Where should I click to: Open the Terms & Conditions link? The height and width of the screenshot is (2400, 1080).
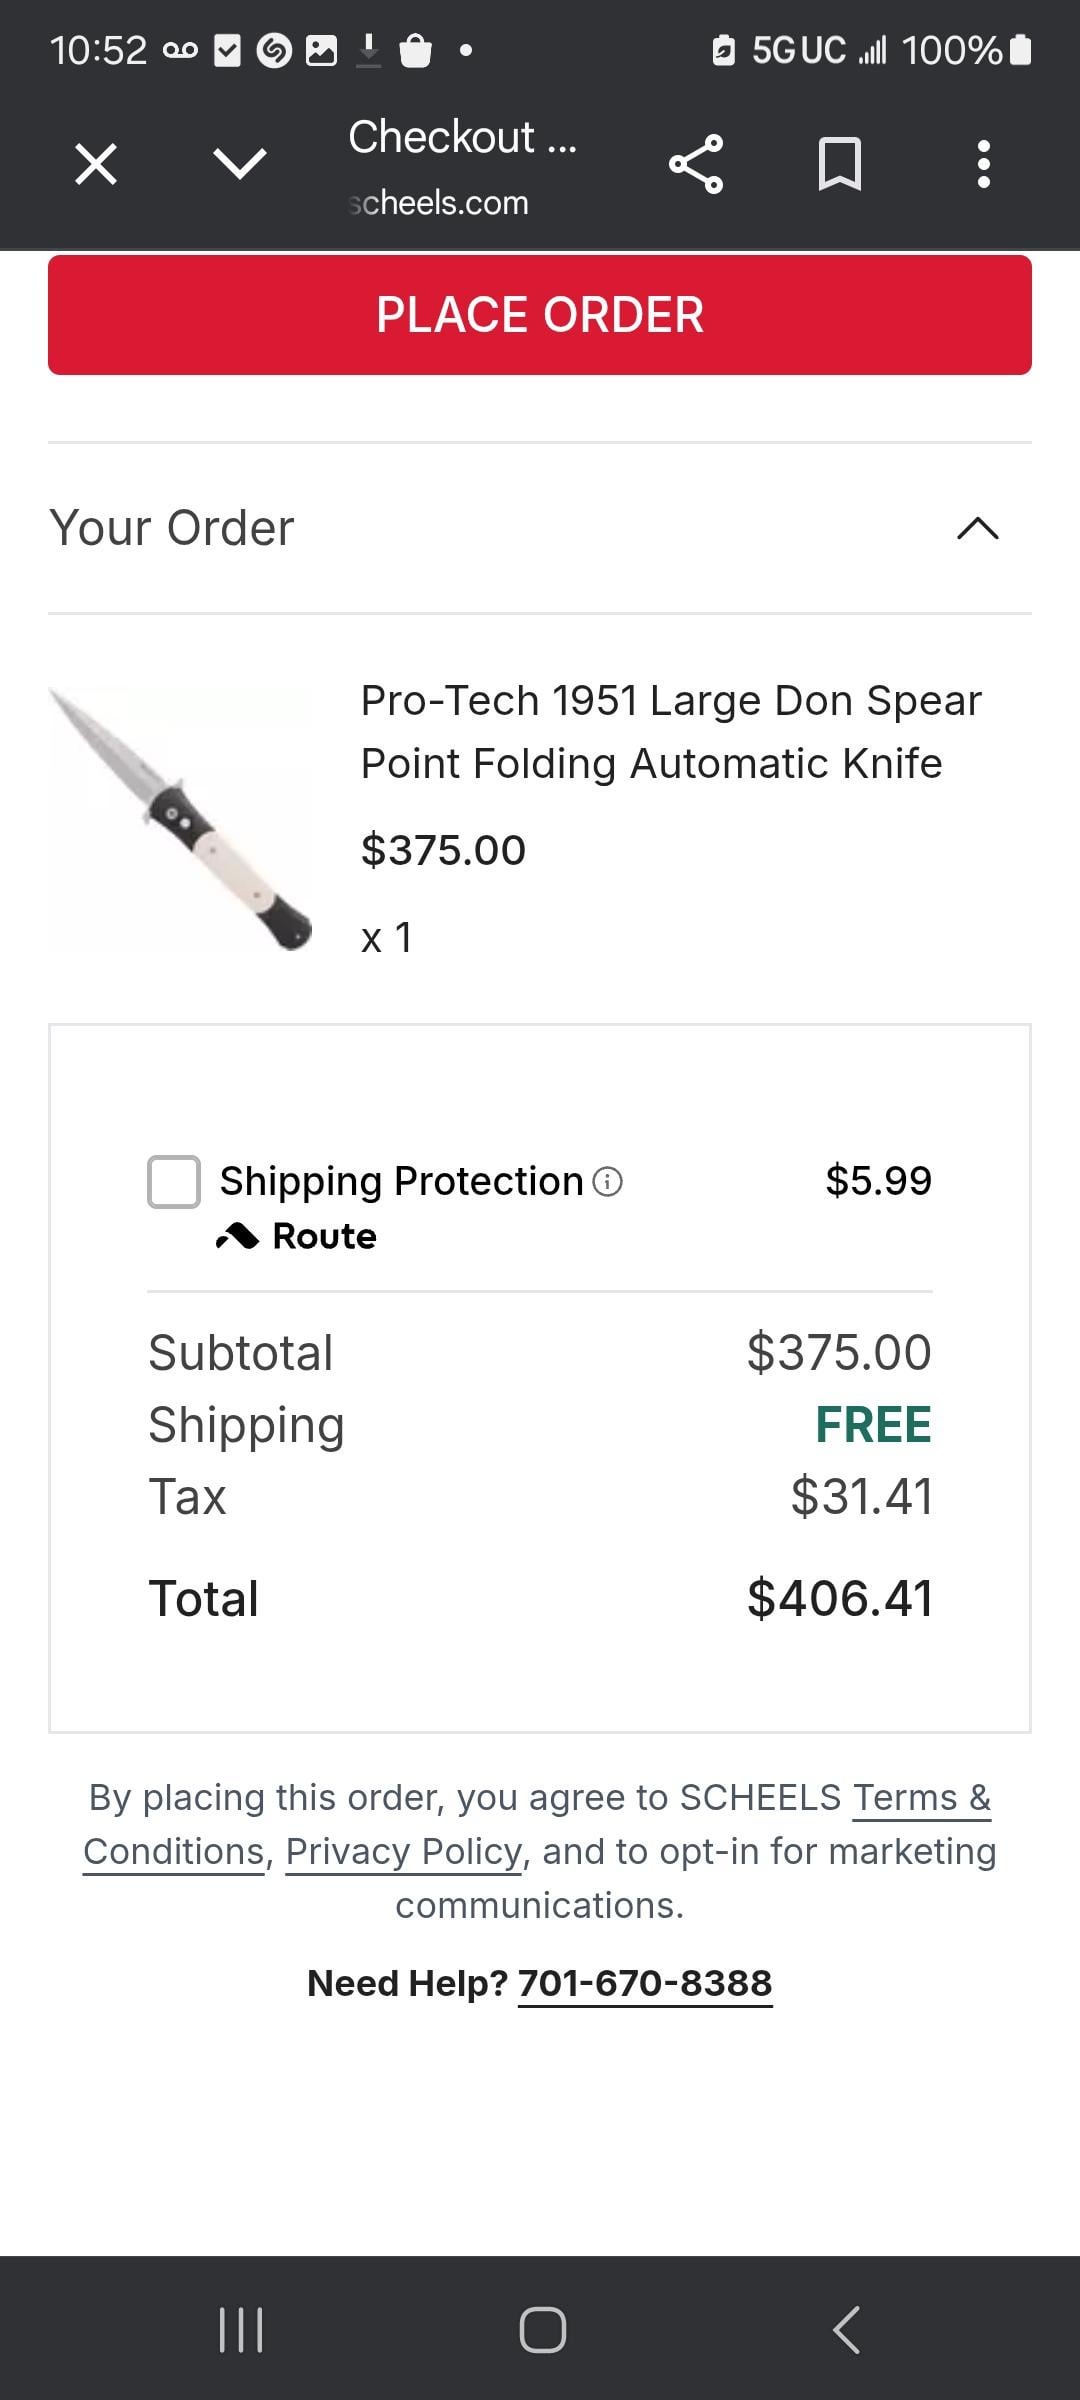[x=920, y=1798]
